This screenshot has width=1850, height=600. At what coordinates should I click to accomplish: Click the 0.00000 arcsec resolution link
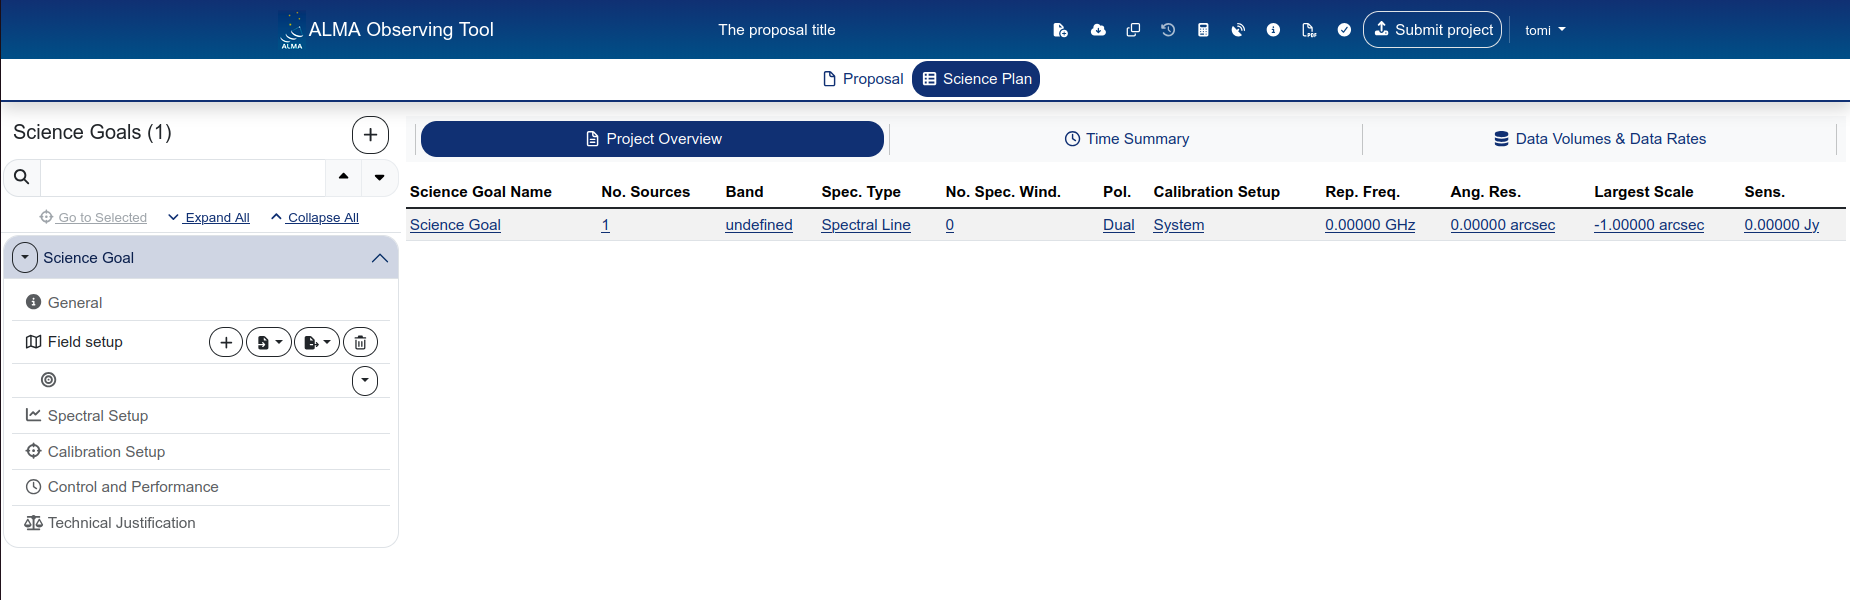(x=1503, y=225)
